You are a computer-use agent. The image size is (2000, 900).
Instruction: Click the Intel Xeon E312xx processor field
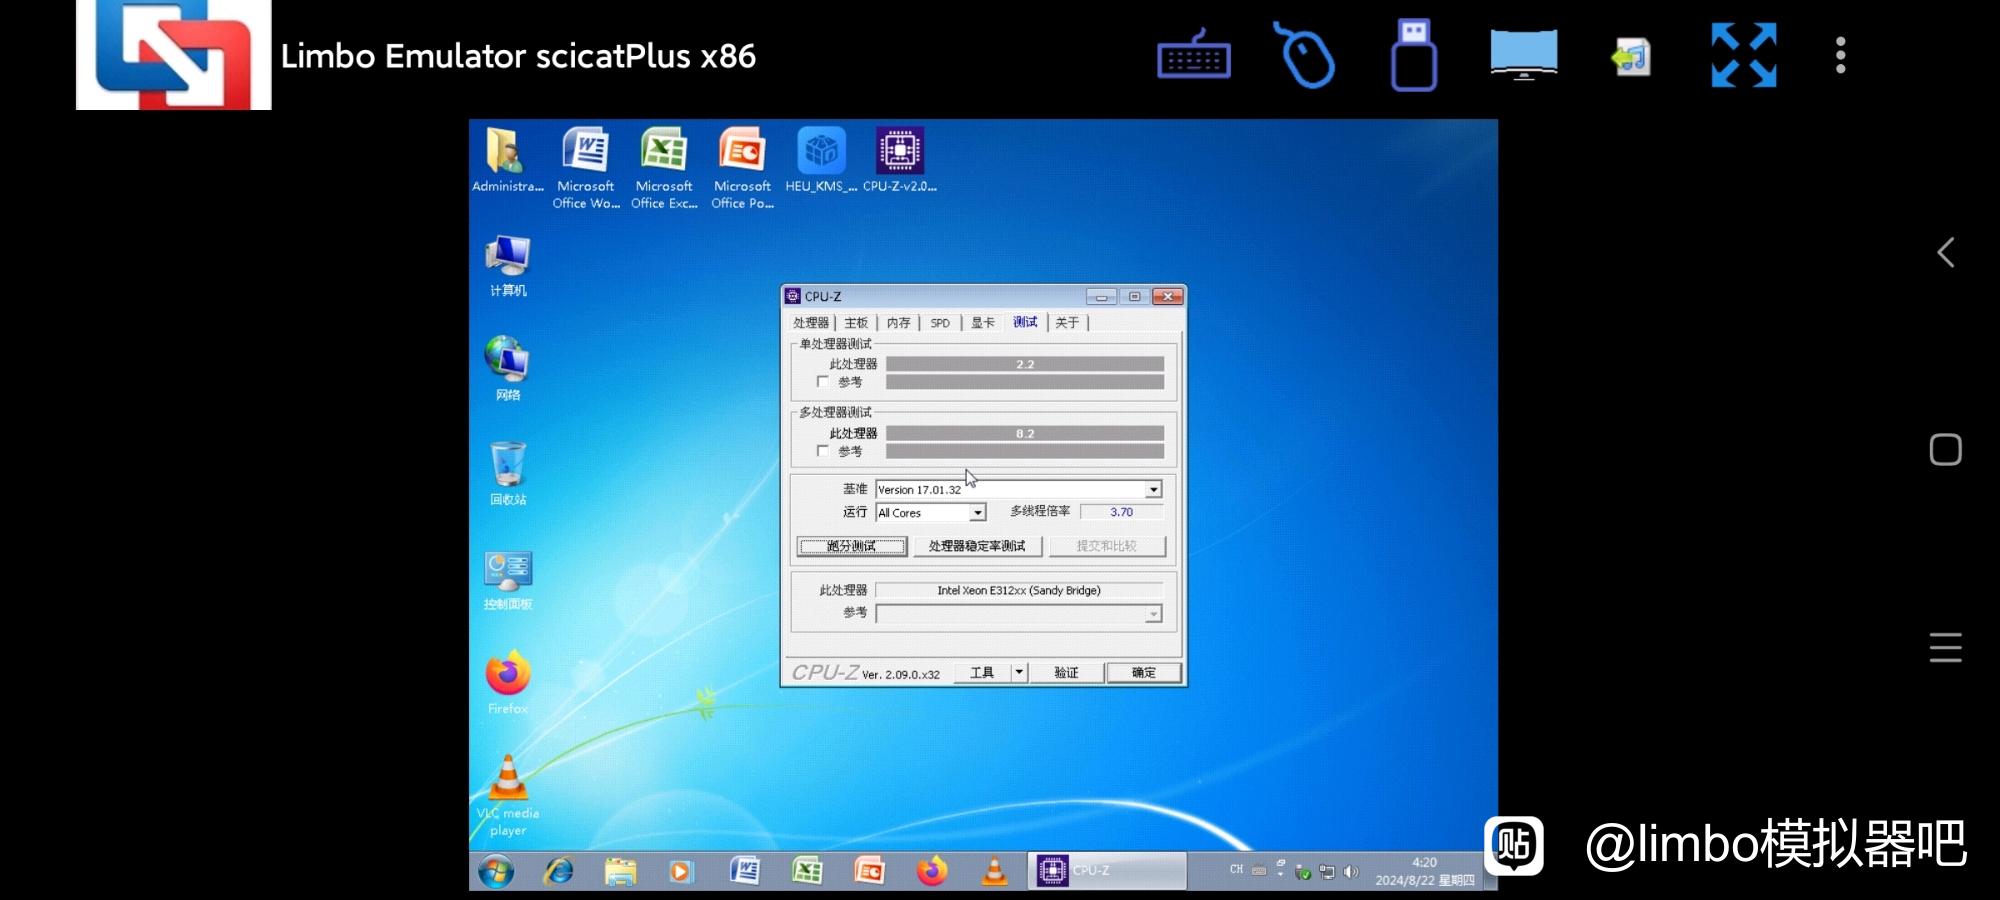tap(1019, 590)
